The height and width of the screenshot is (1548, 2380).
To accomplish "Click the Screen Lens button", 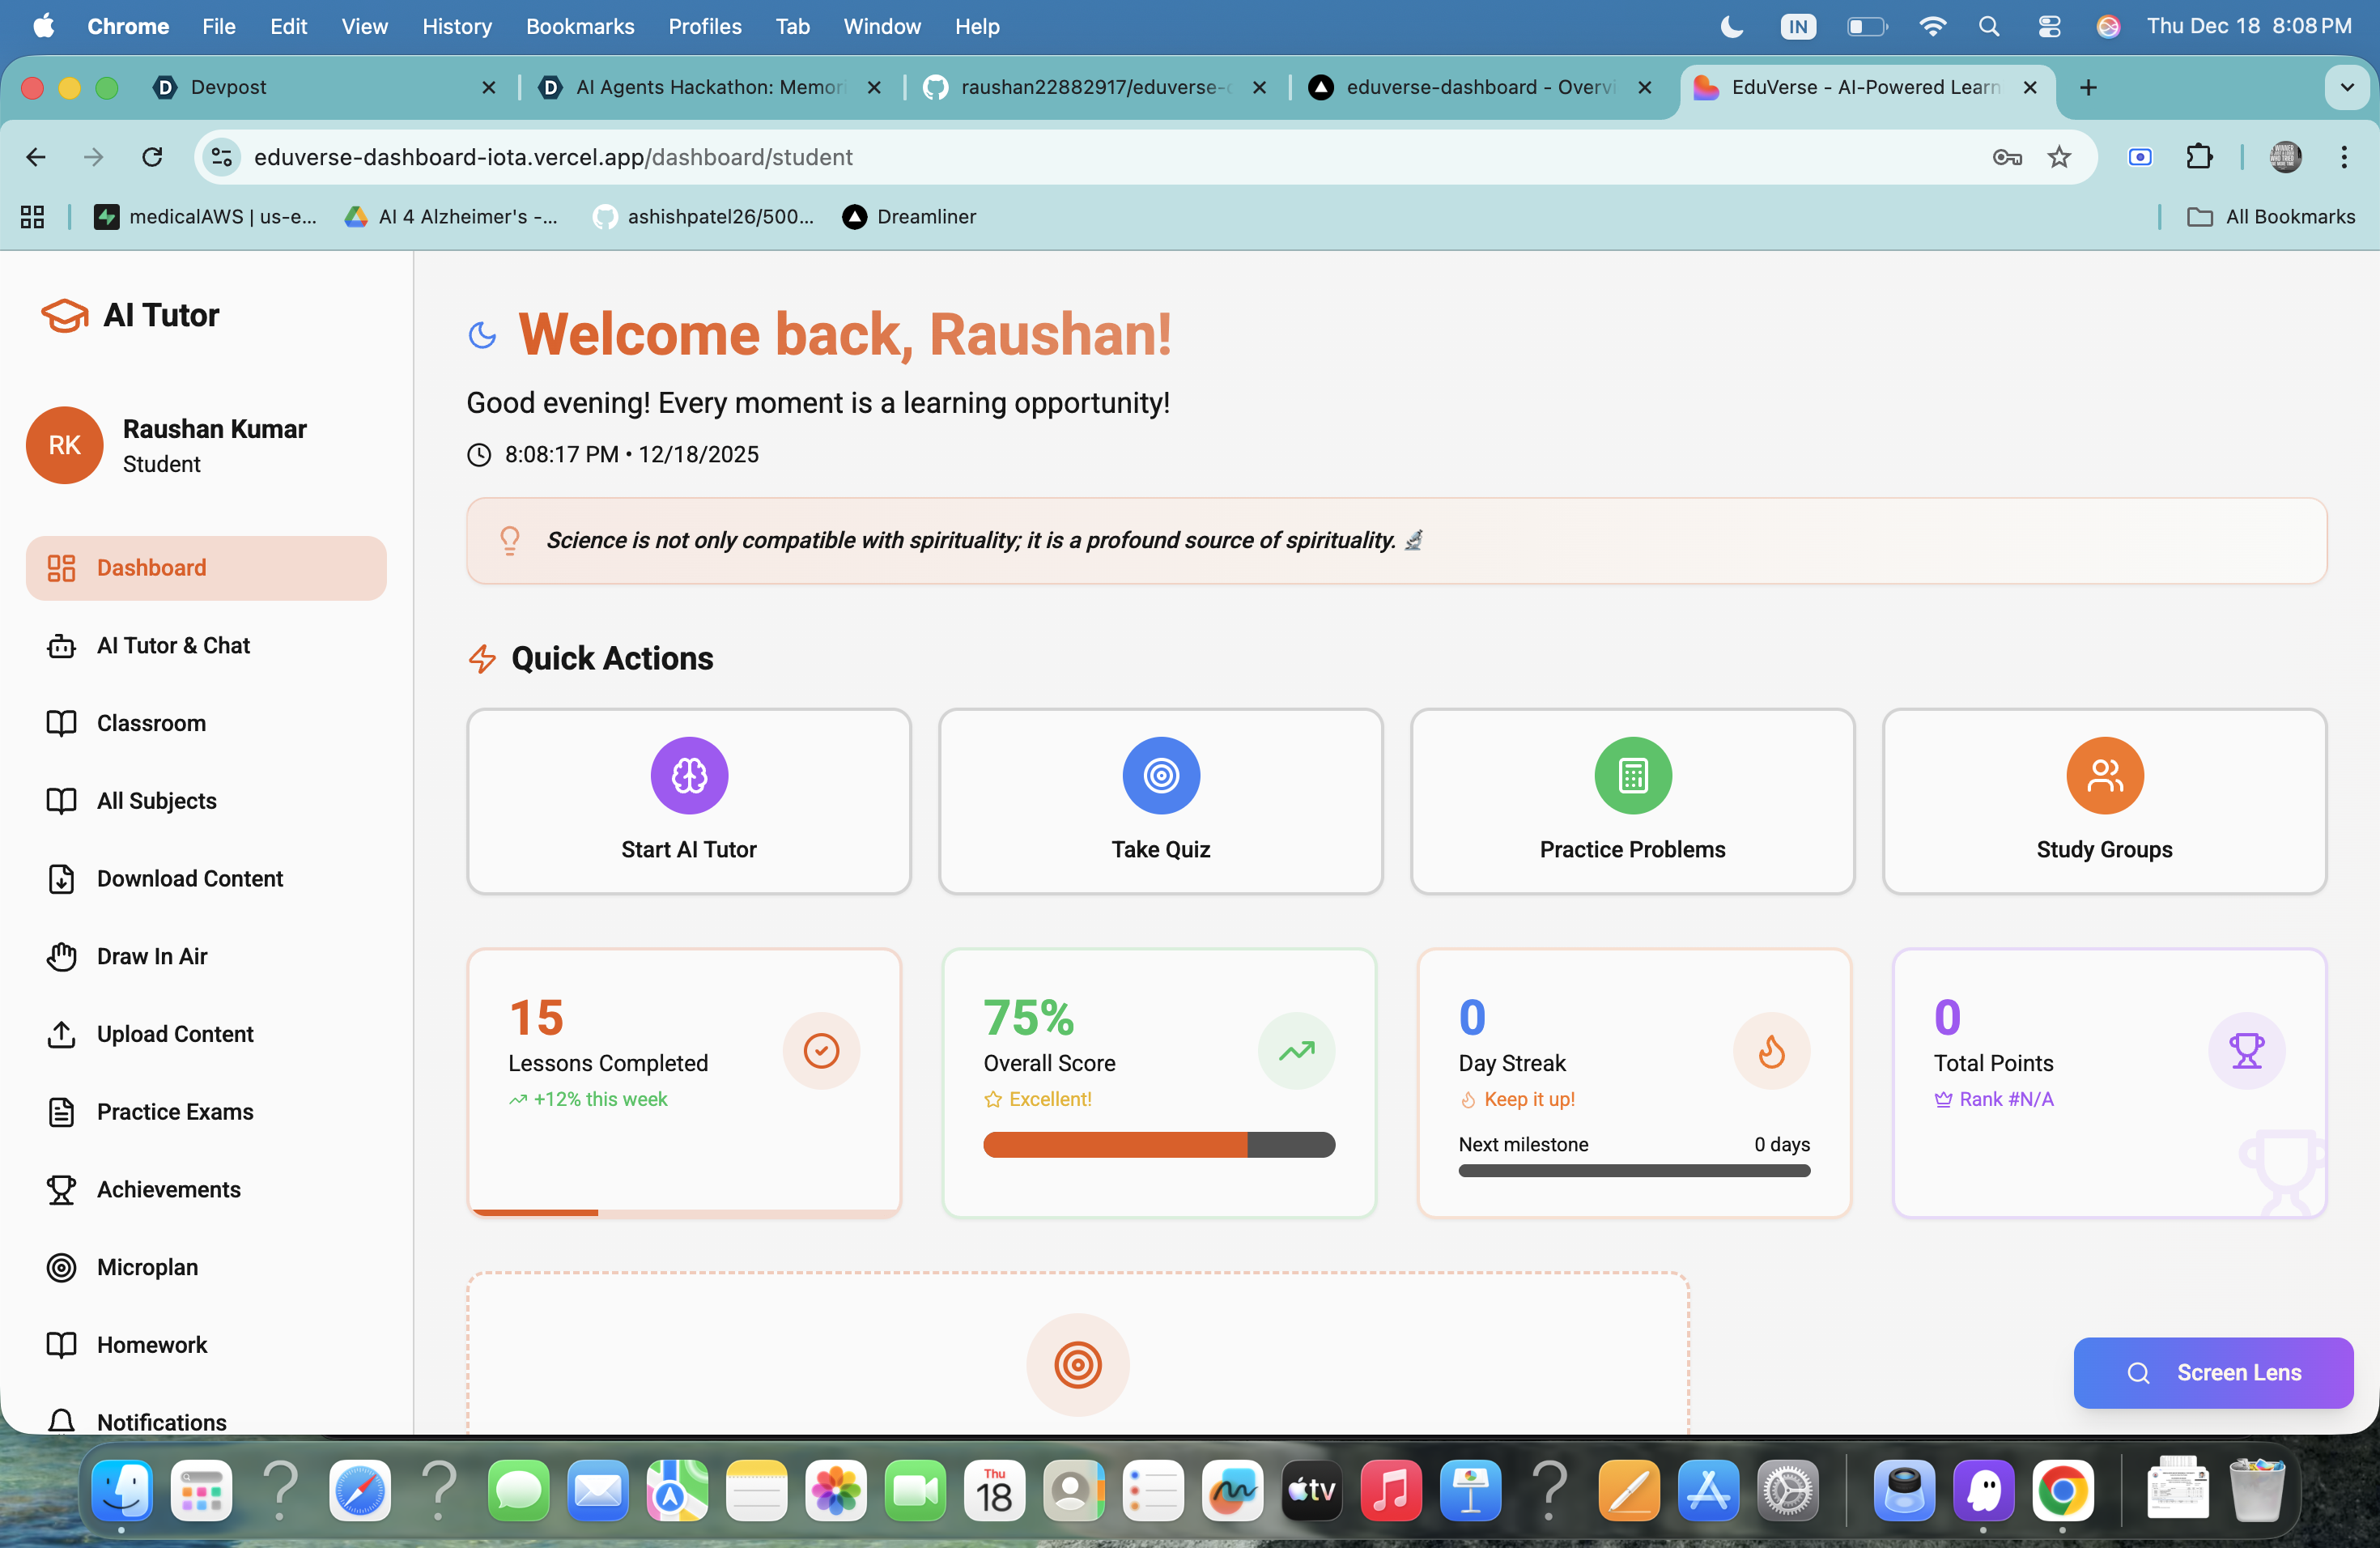I will [2212, 1372].
